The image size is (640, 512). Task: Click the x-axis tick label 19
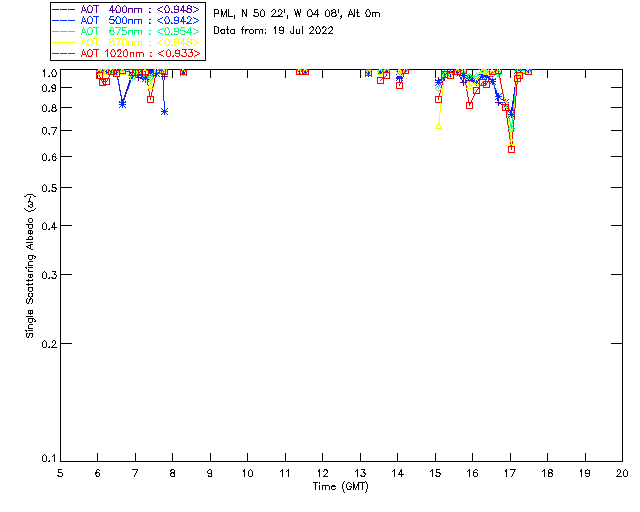click(x=585, y=473)
